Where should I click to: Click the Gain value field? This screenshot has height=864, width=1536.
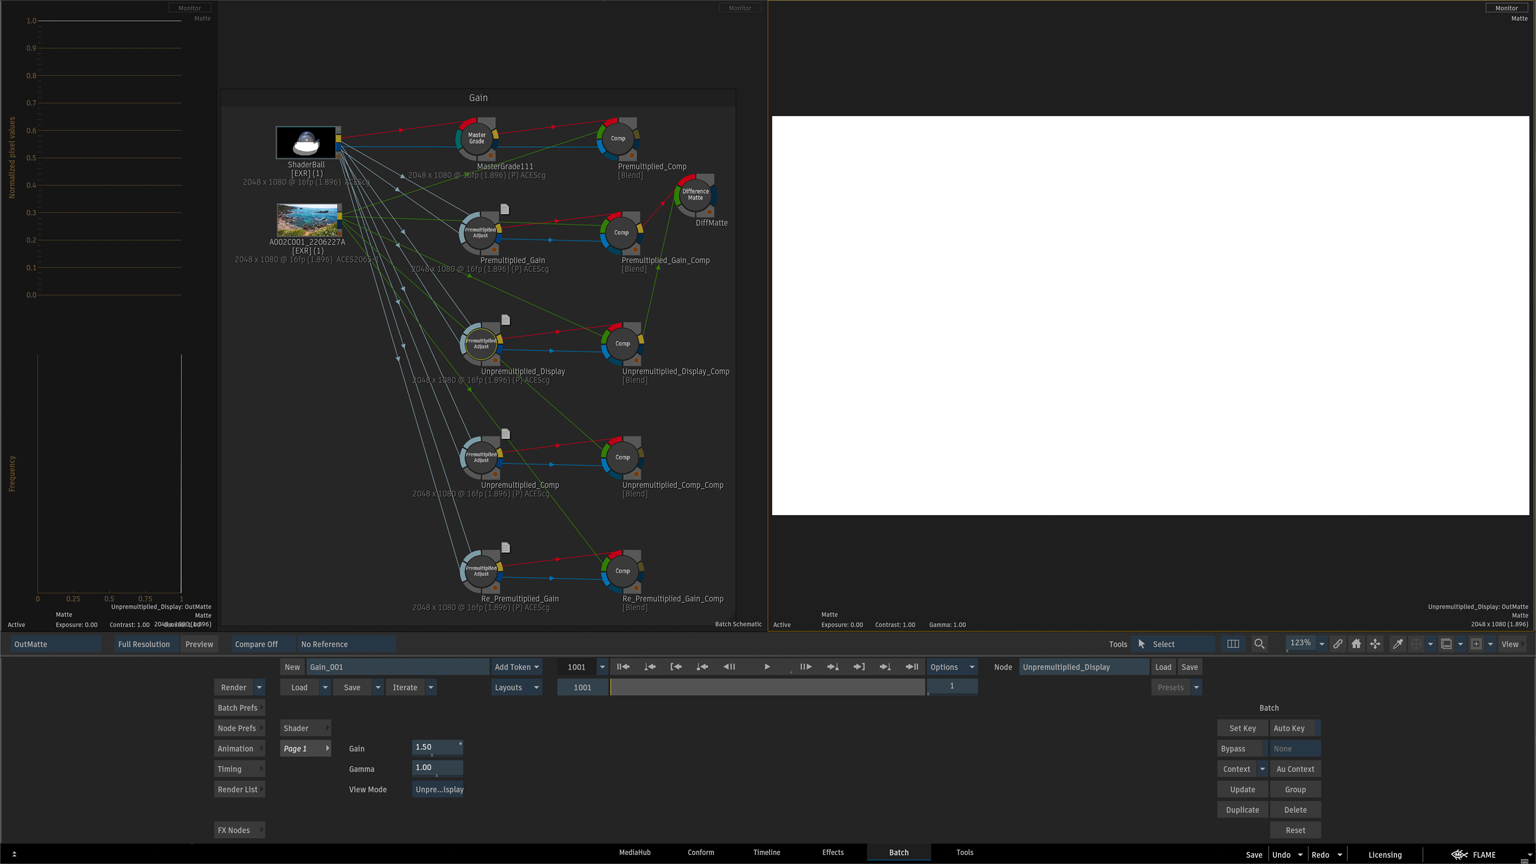tap(438, 747)
